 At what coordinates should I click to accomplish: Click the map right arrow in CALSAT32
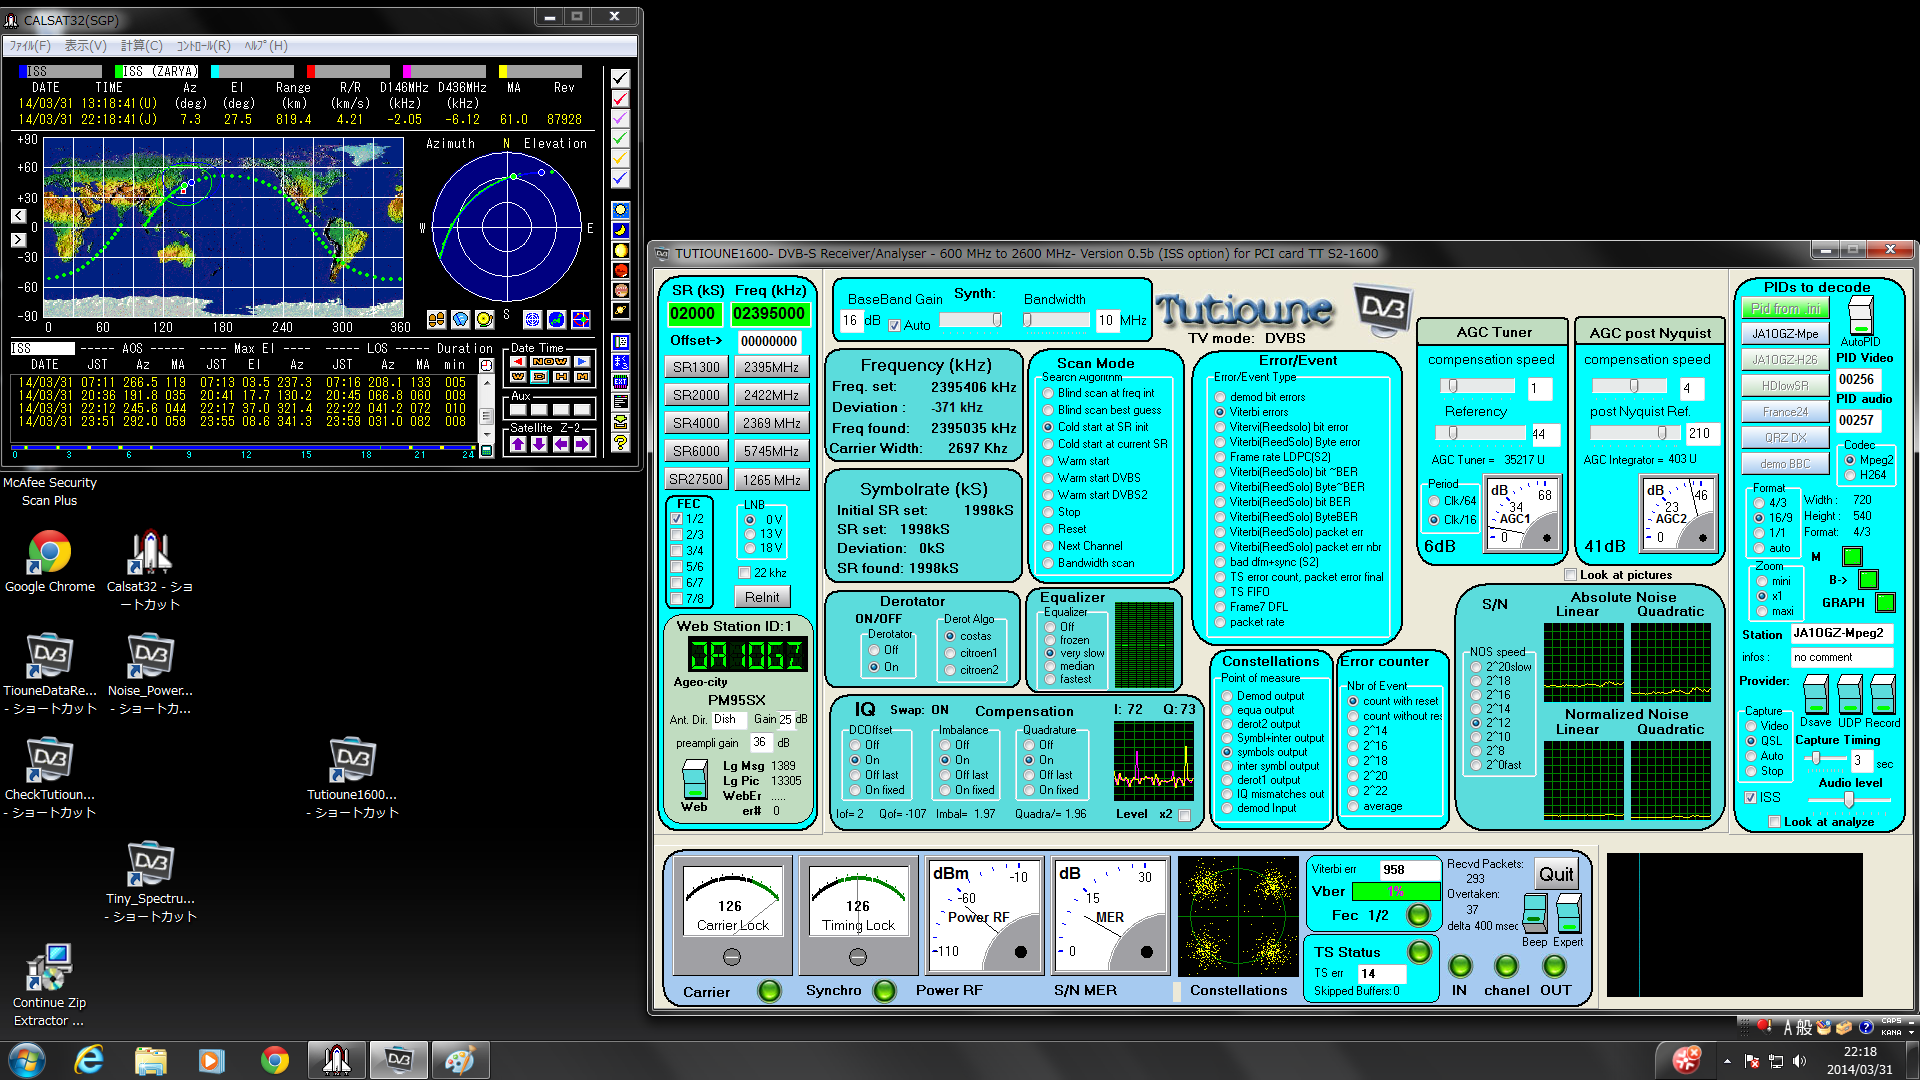(x=18, y=240)
